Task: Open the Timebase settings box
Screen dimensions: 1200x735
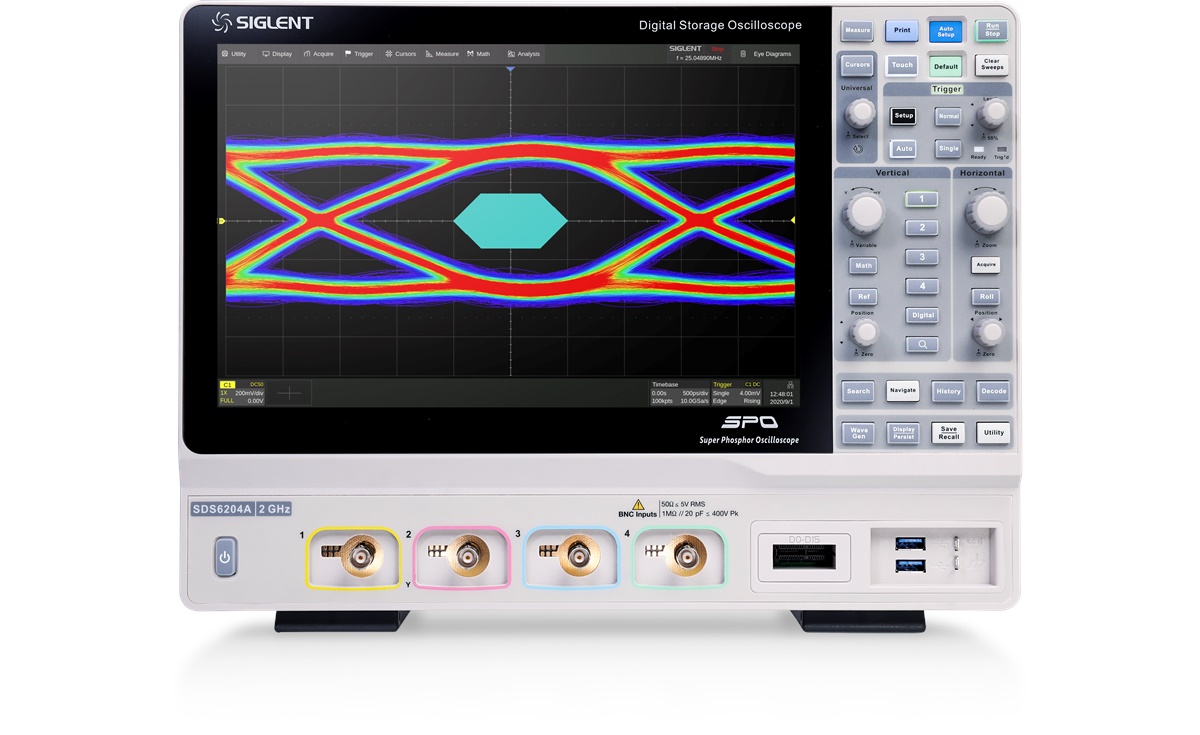Action: tap(679, 392)
